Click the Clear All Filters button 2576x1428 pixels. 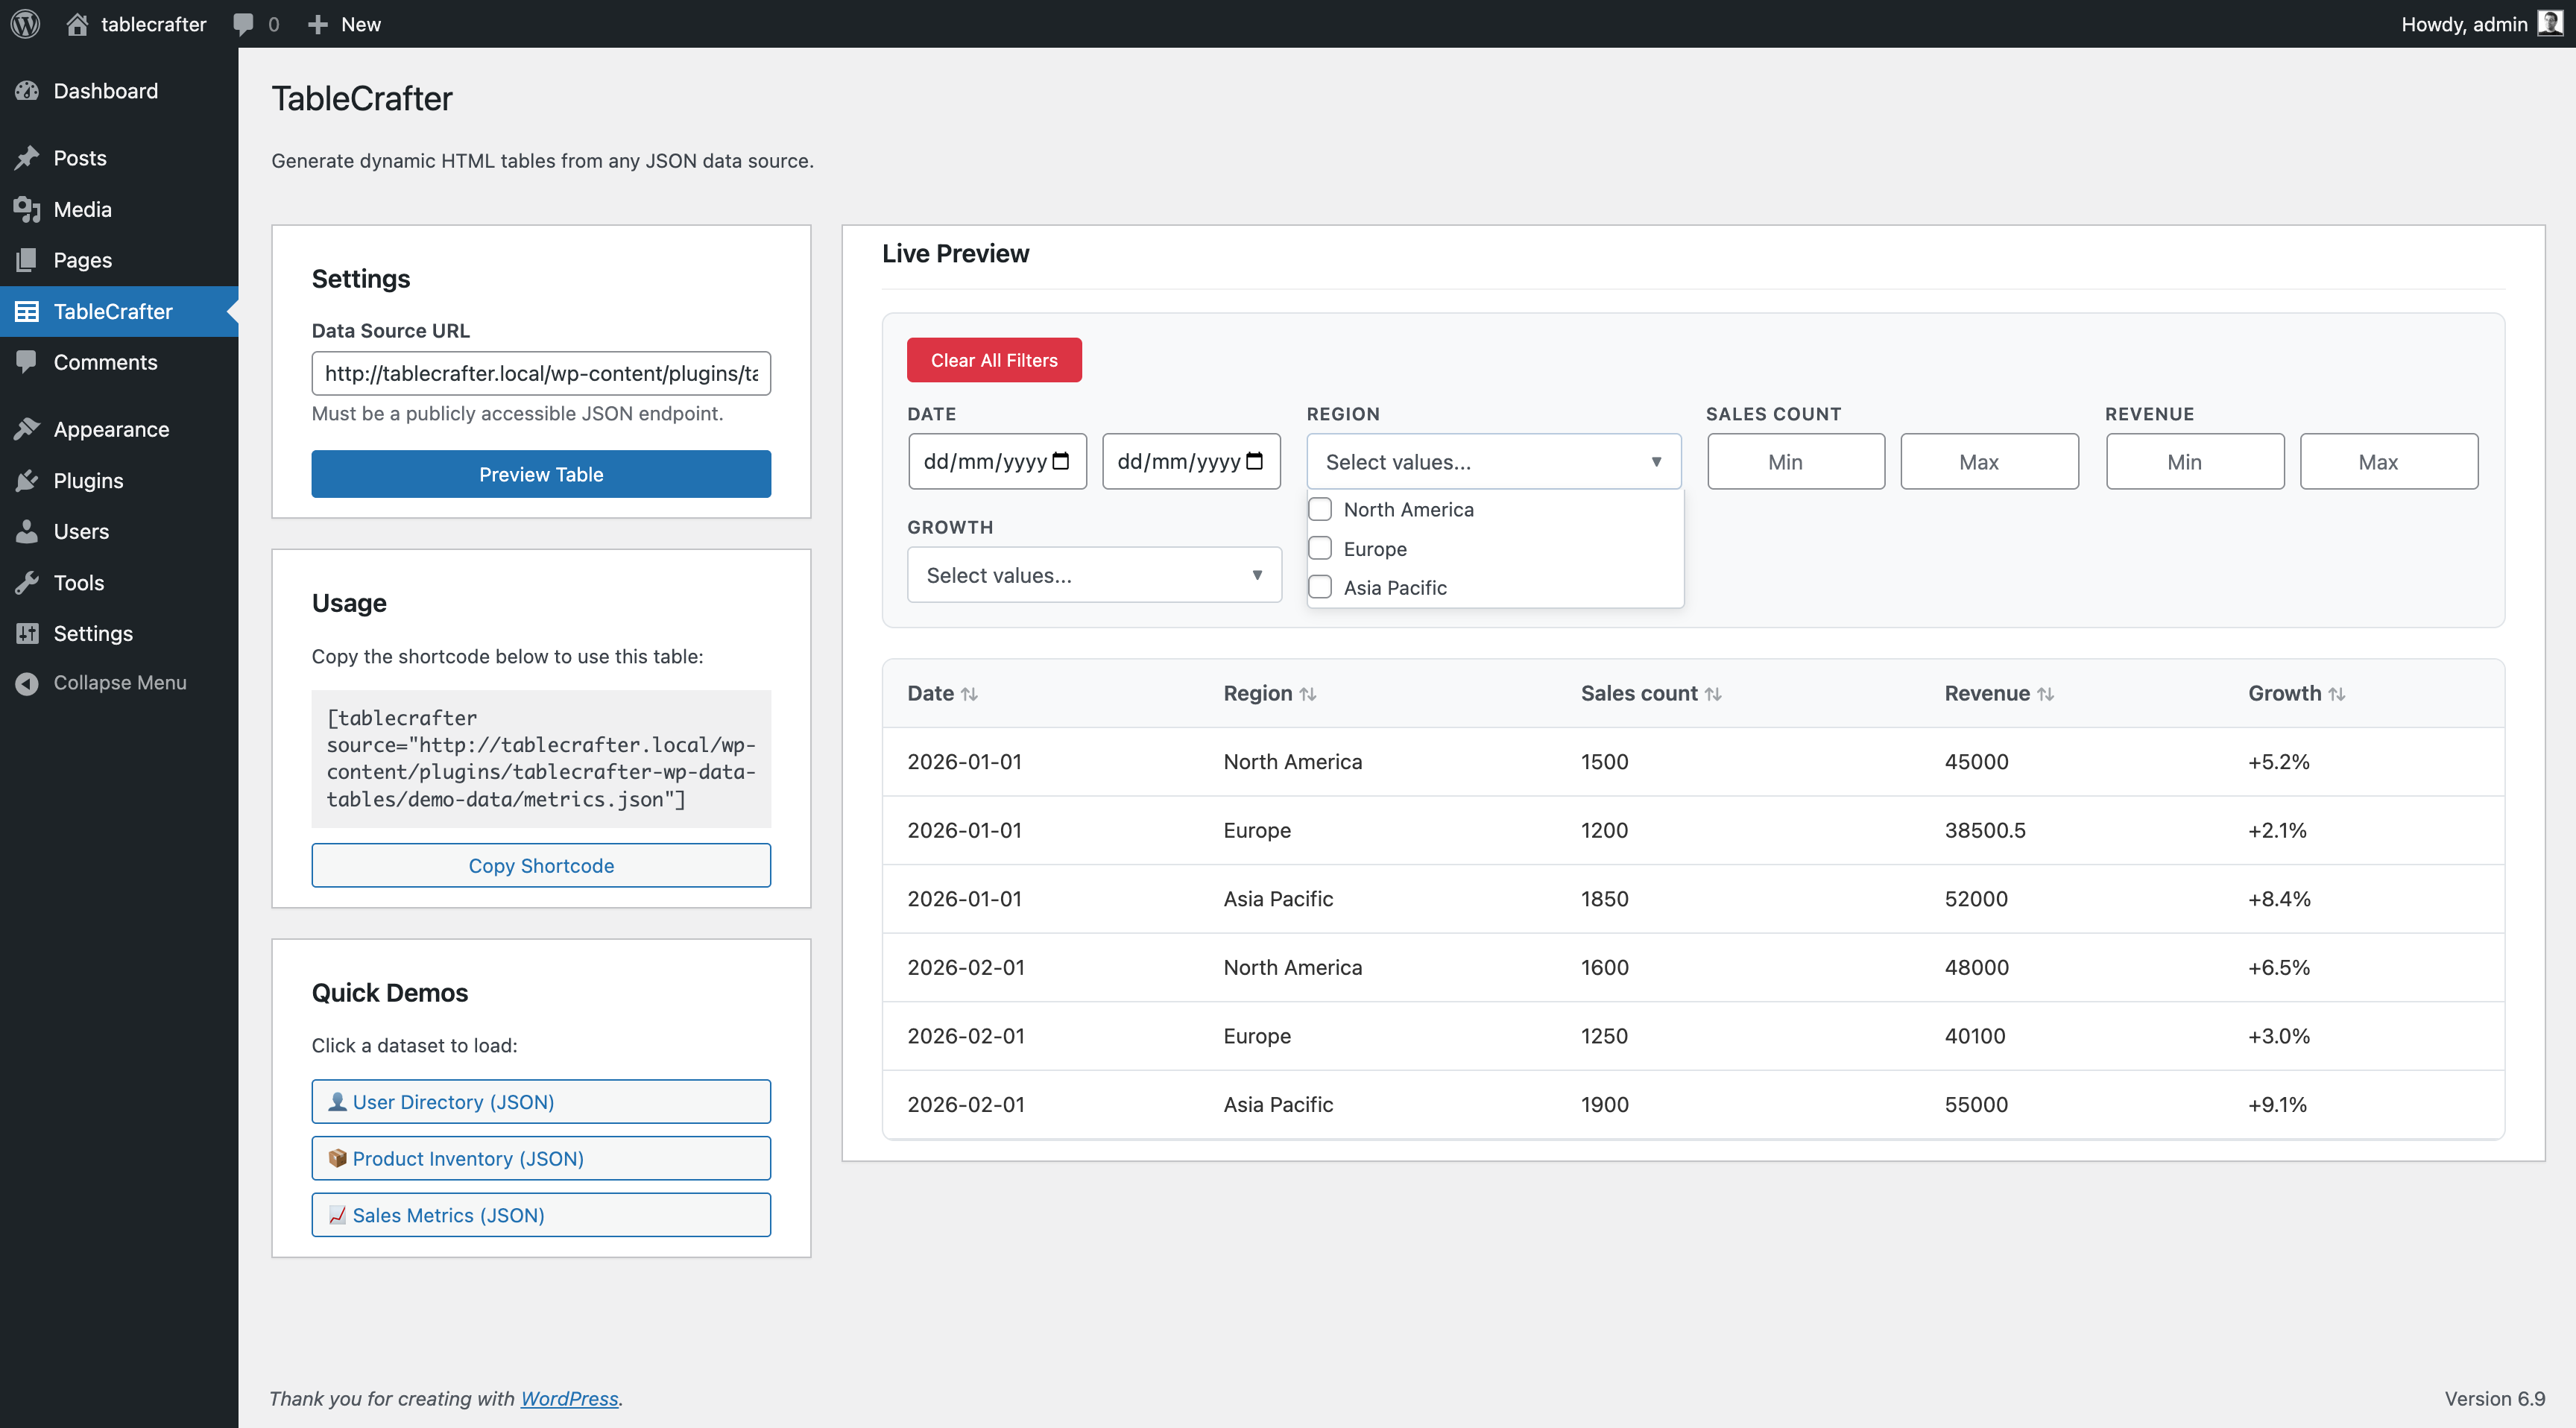(994, 359)
